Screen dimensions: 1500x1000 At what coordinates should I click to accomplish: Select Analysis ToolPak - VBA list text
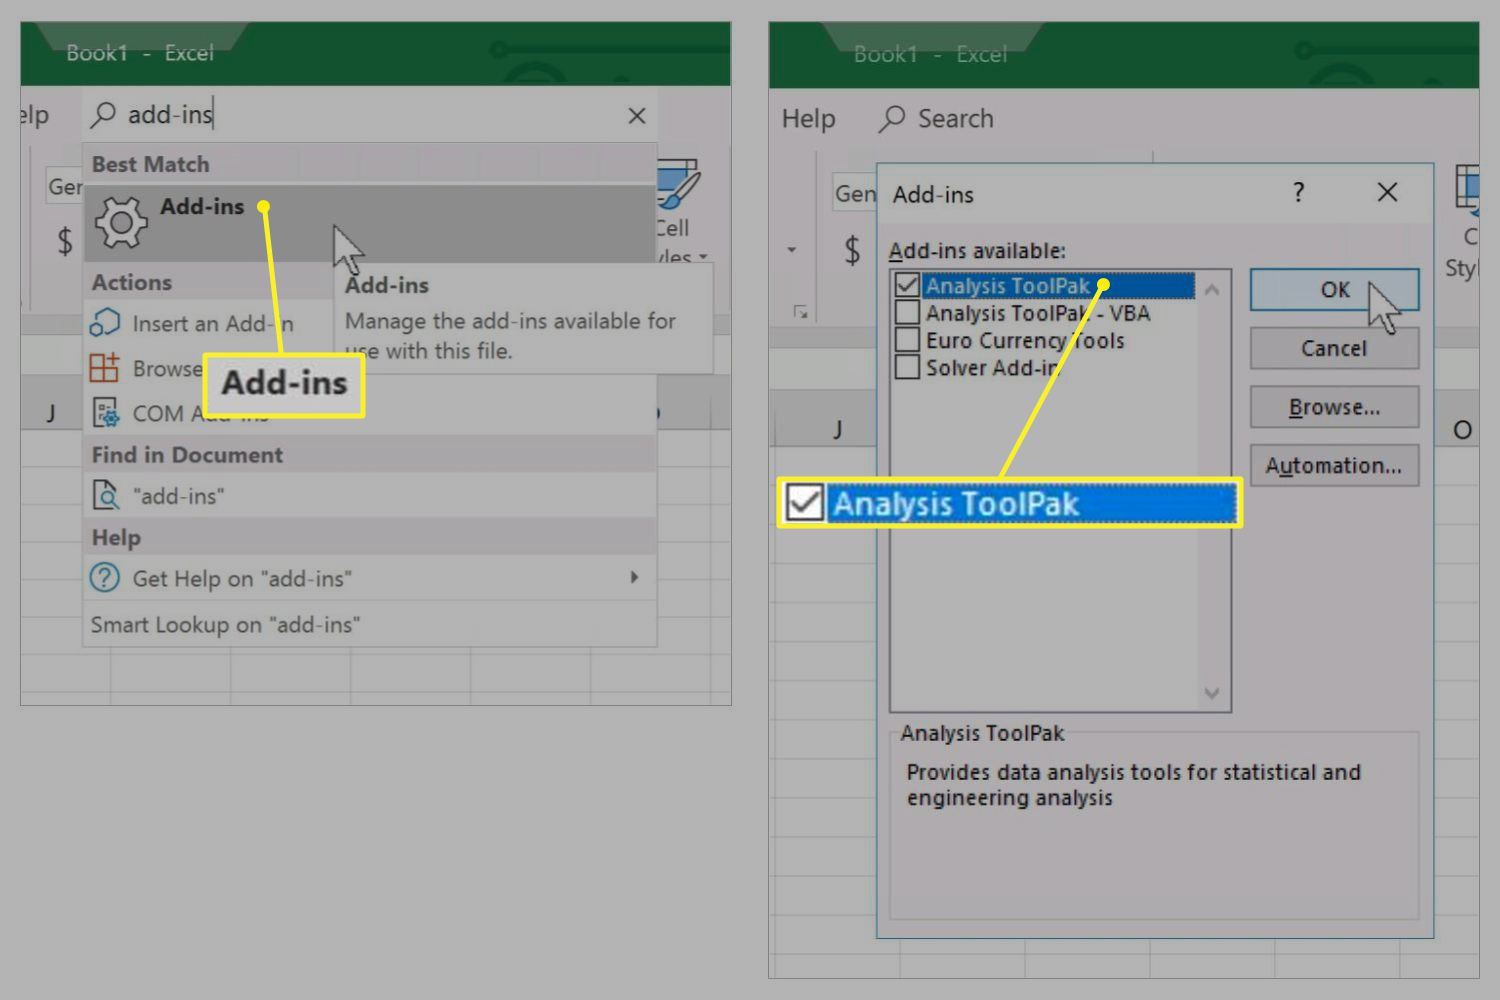point(1038,313)
